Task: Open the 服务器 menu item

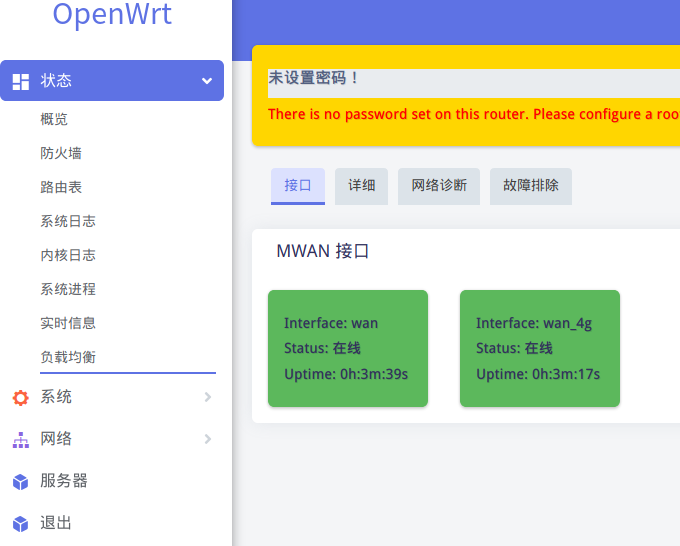Action: (64, 481)
